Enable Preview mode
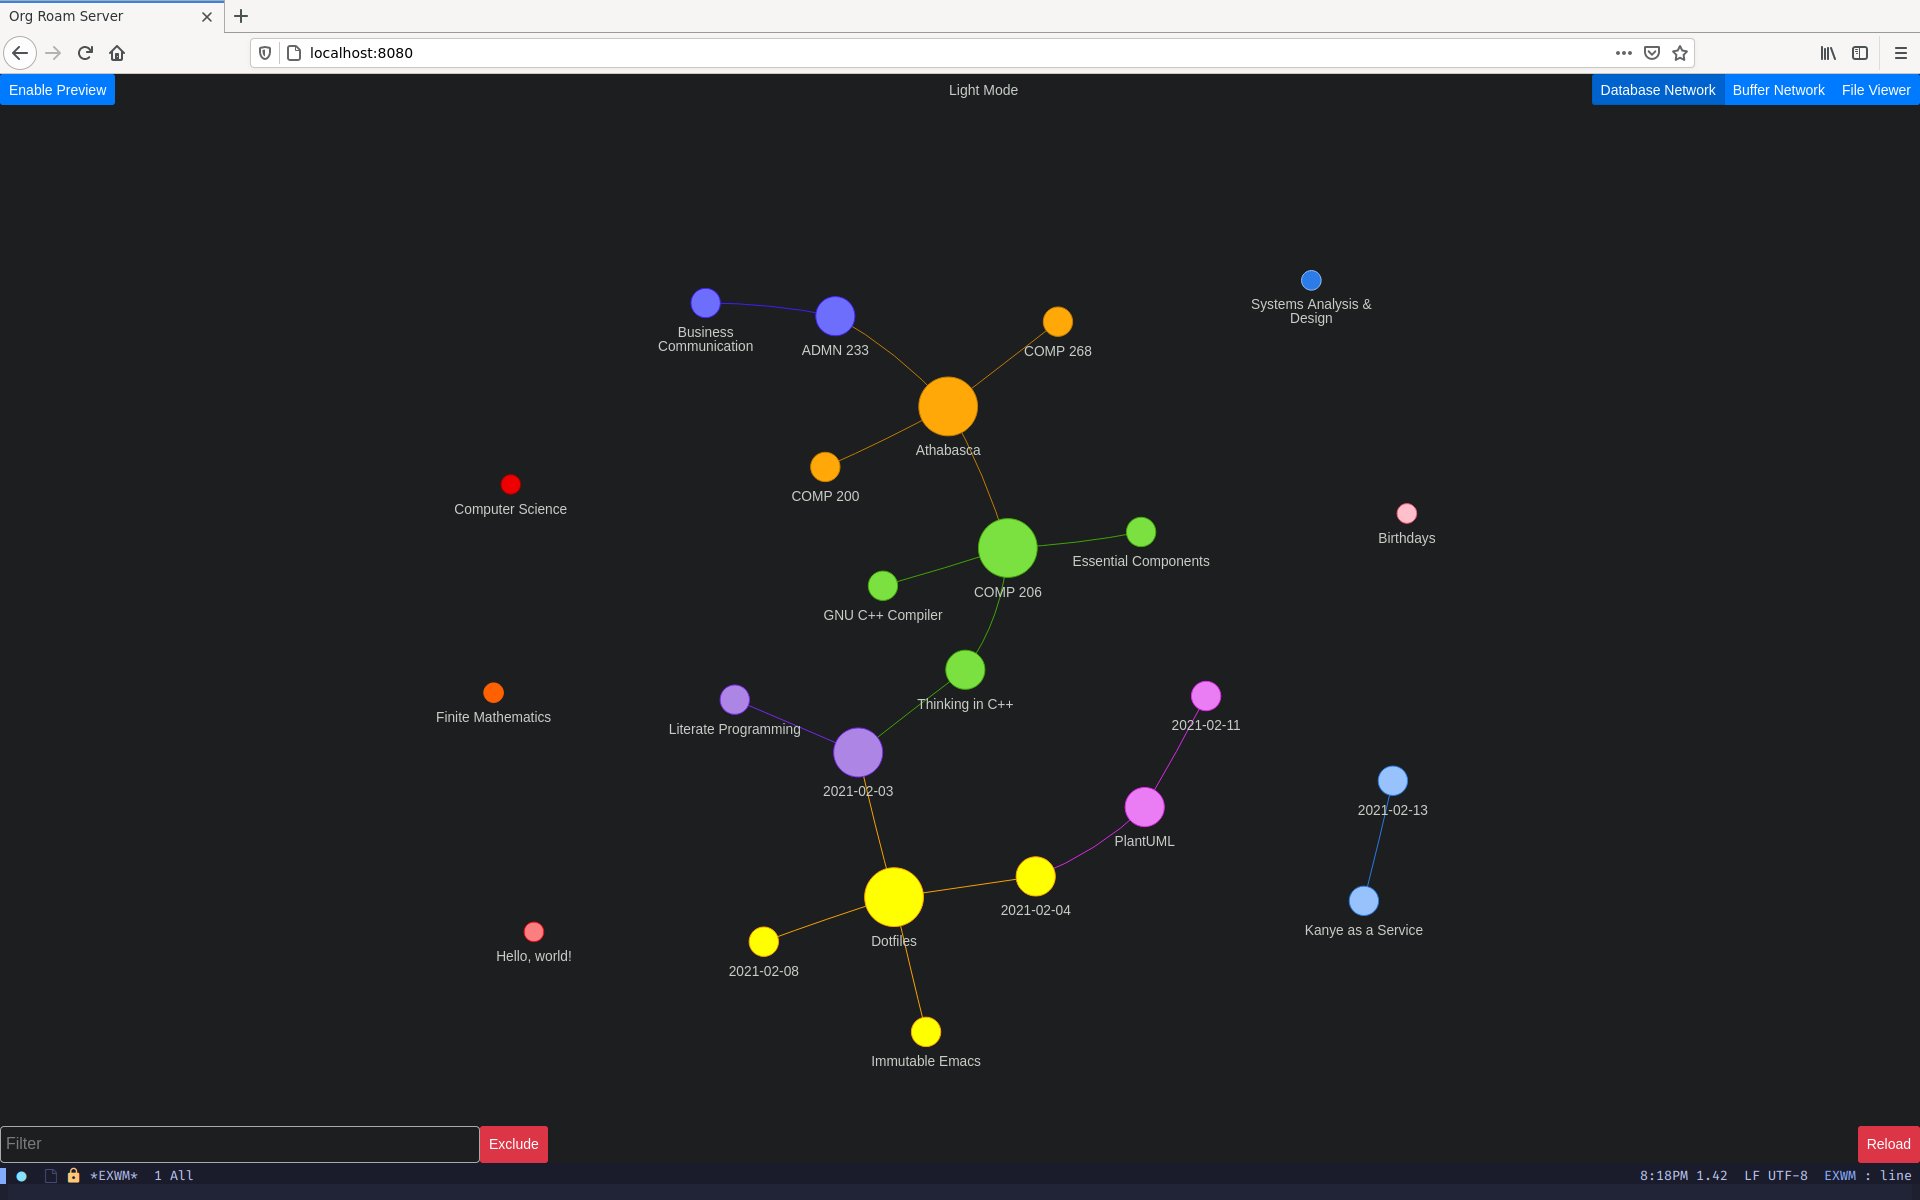The width and height of the screenshot is (1920, 1200). [x=57, y=90]
